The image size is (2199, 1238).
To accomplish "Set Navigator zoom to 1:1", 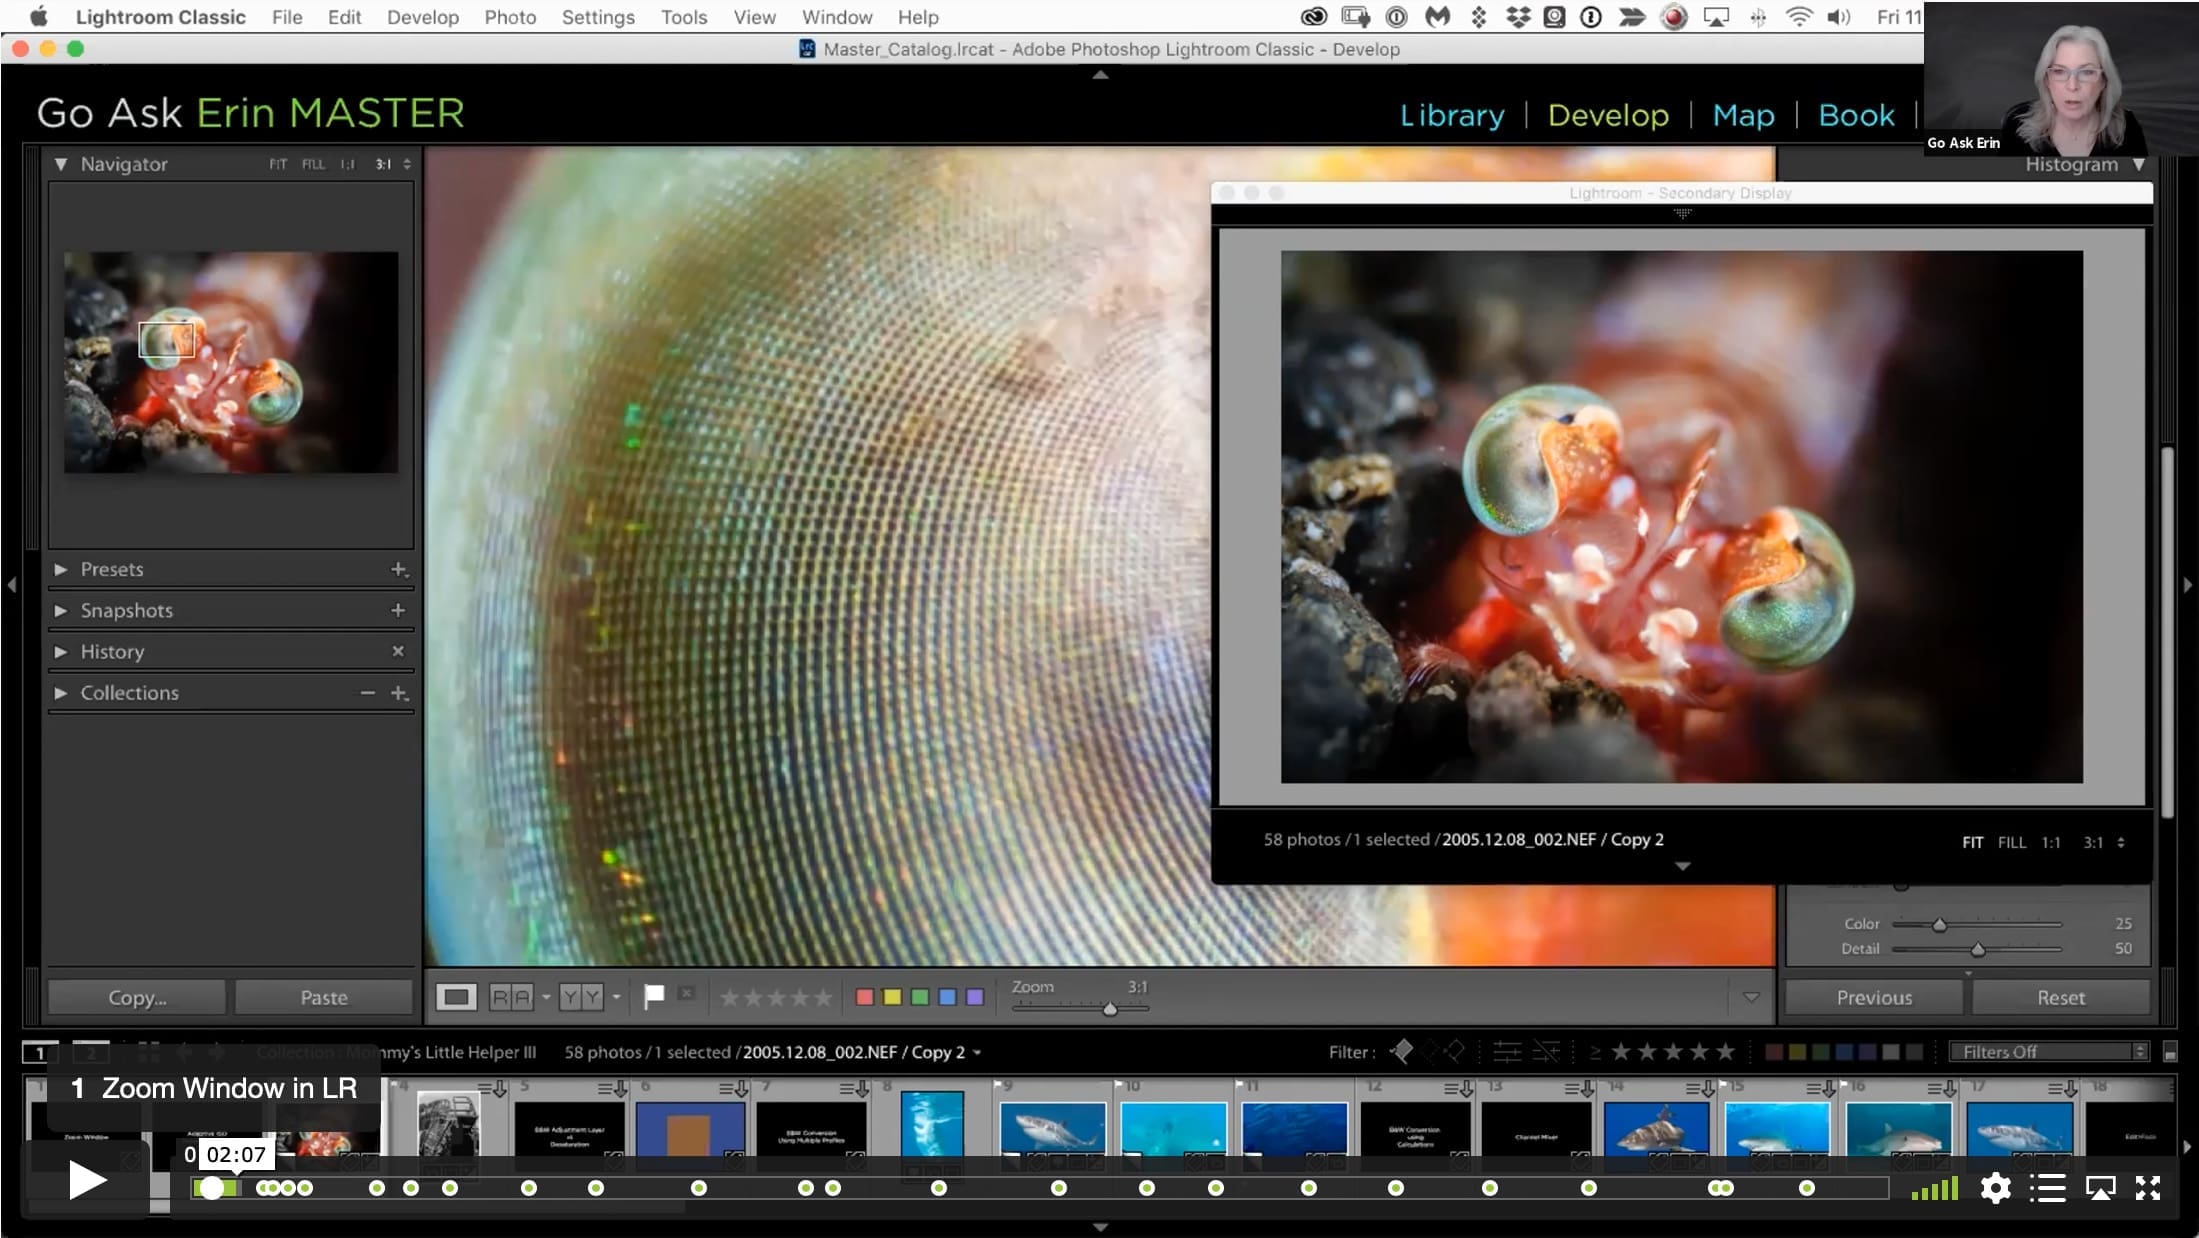I will pyautogui.click(x=347, y=164).
